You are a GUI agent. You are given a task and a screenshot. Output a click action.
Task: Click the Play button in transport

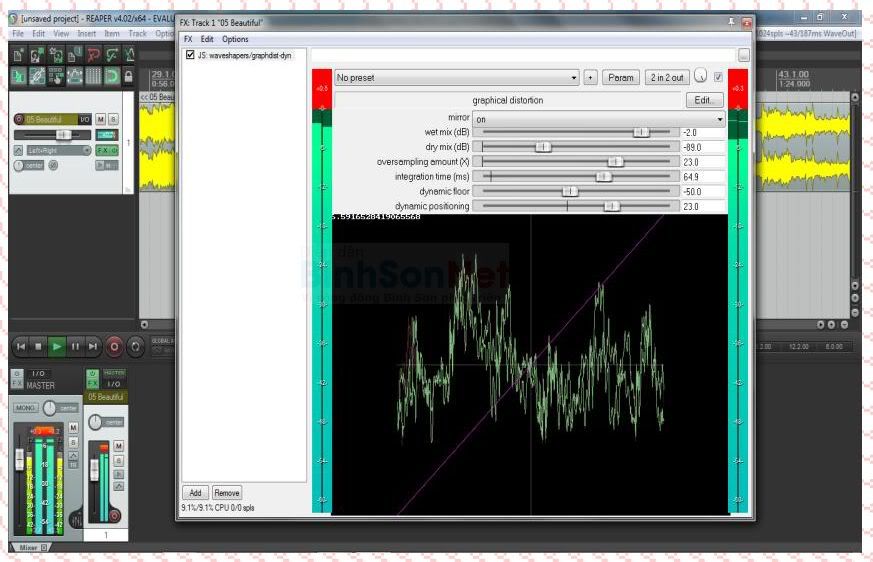point(57,346)
